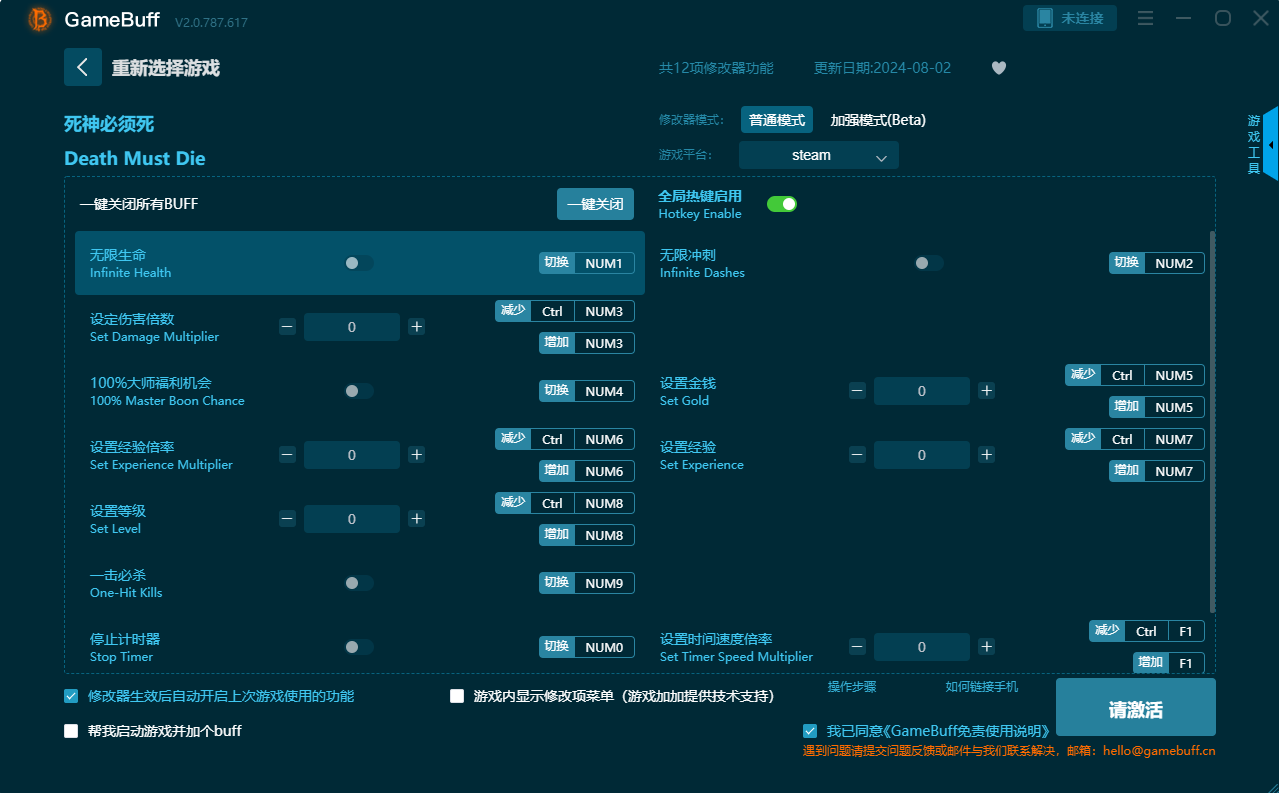Viewport: 1279px width, 793px height.
Task: Click 更新日期:2024-08-02 text
Action: 882,68
